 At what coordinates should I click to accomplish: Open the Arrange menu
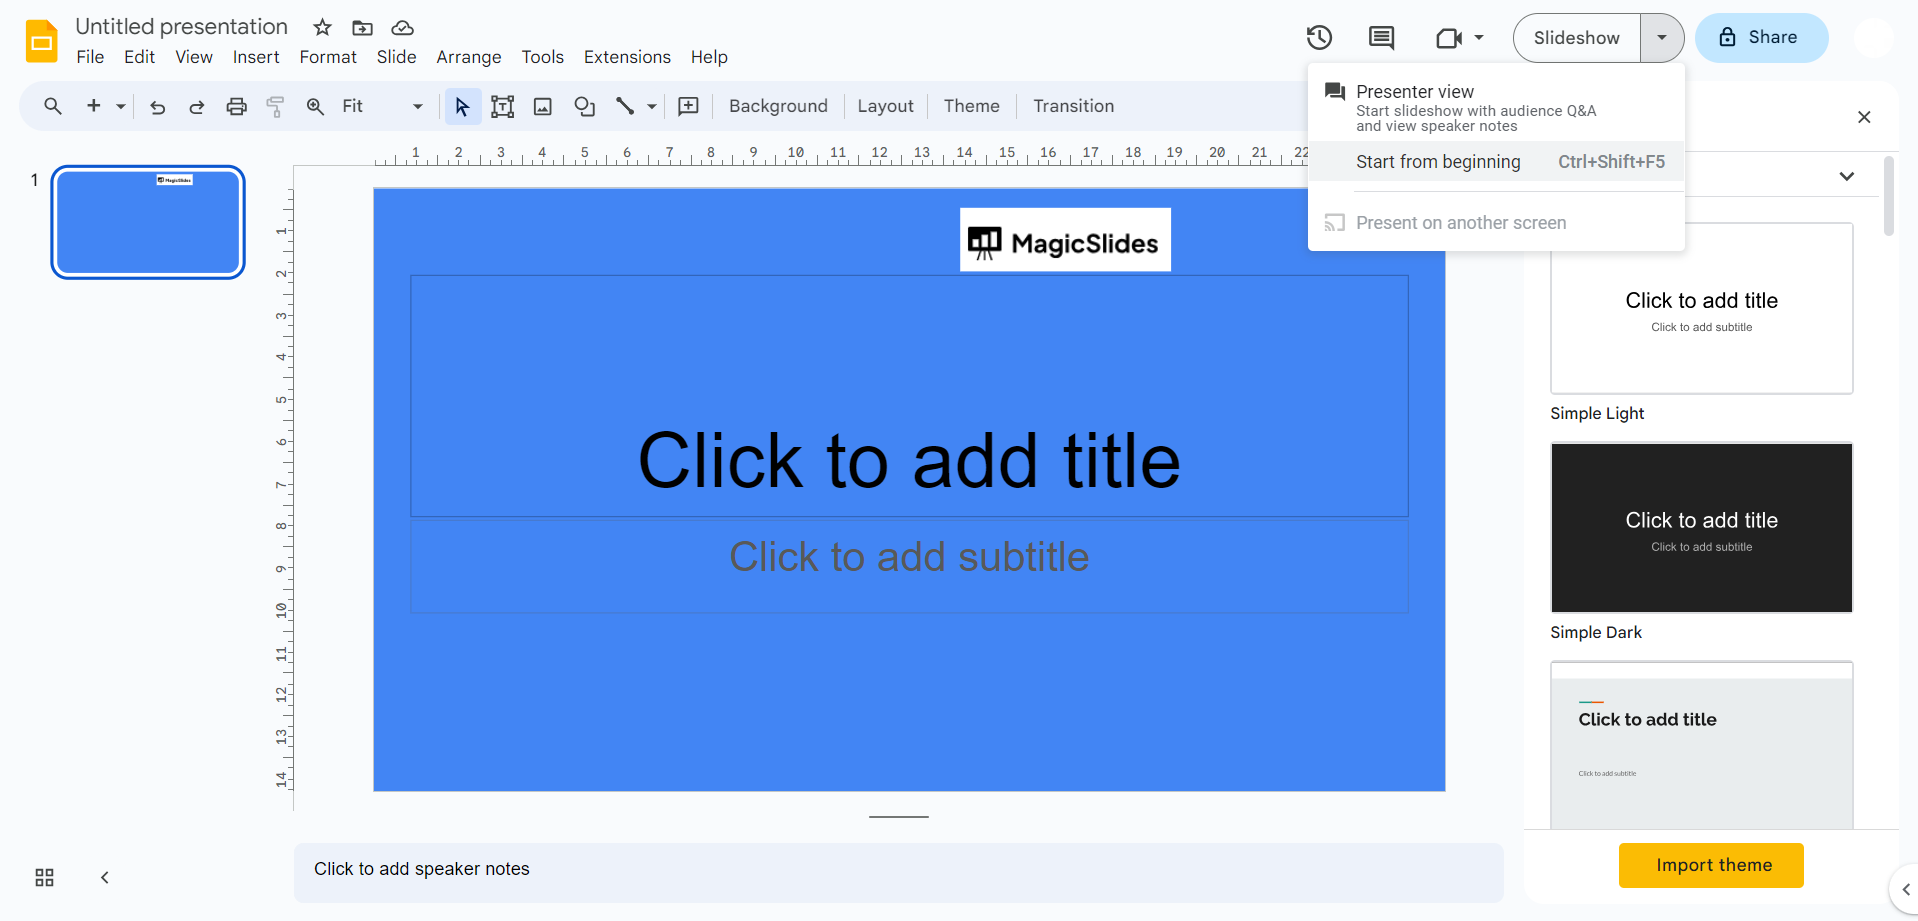[468, 57]
